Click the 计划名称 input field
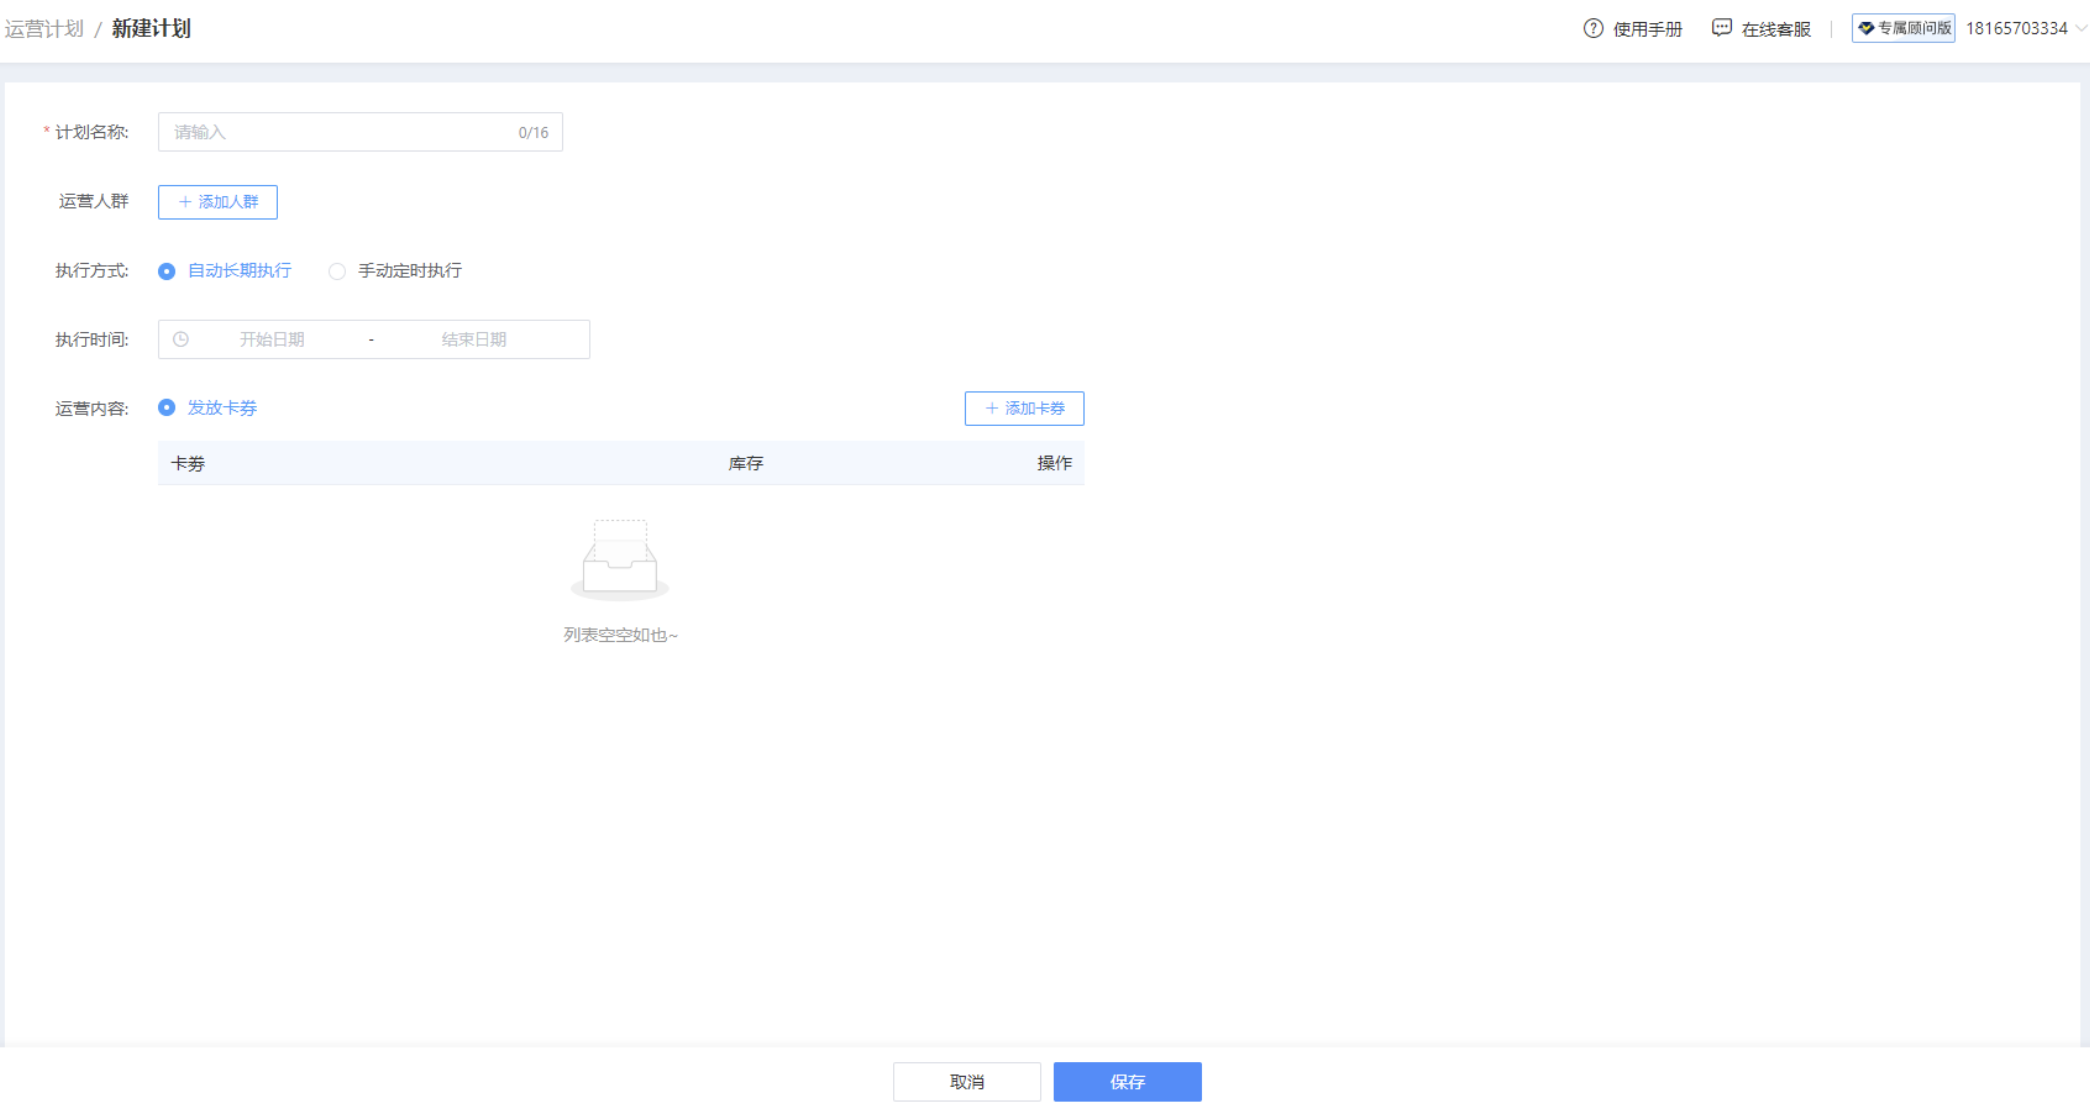Screen dimensions: 2090x1102 pyautogui.click(x=340, y=132)
